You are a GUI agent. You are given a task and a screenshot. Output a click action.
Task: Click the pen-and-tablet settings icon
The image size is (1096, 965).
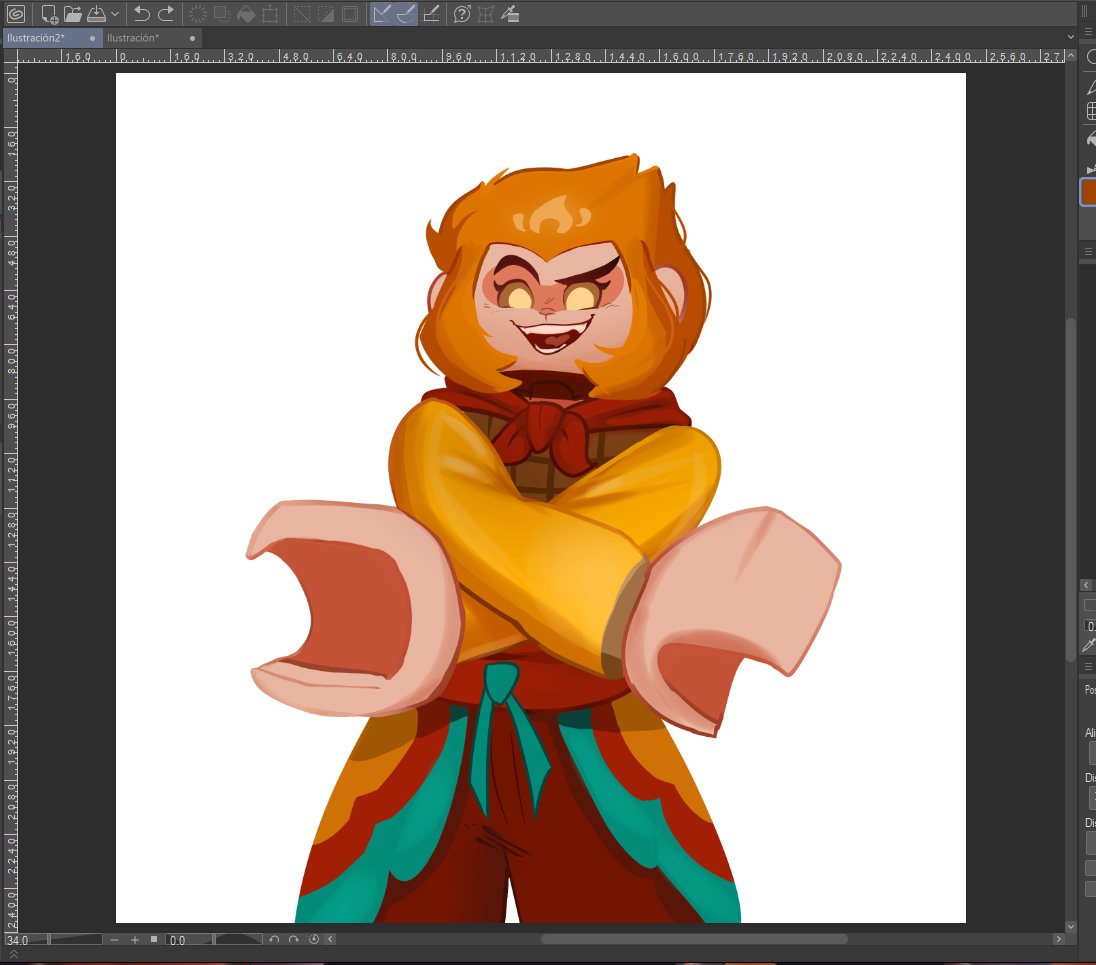pos(510,13)
